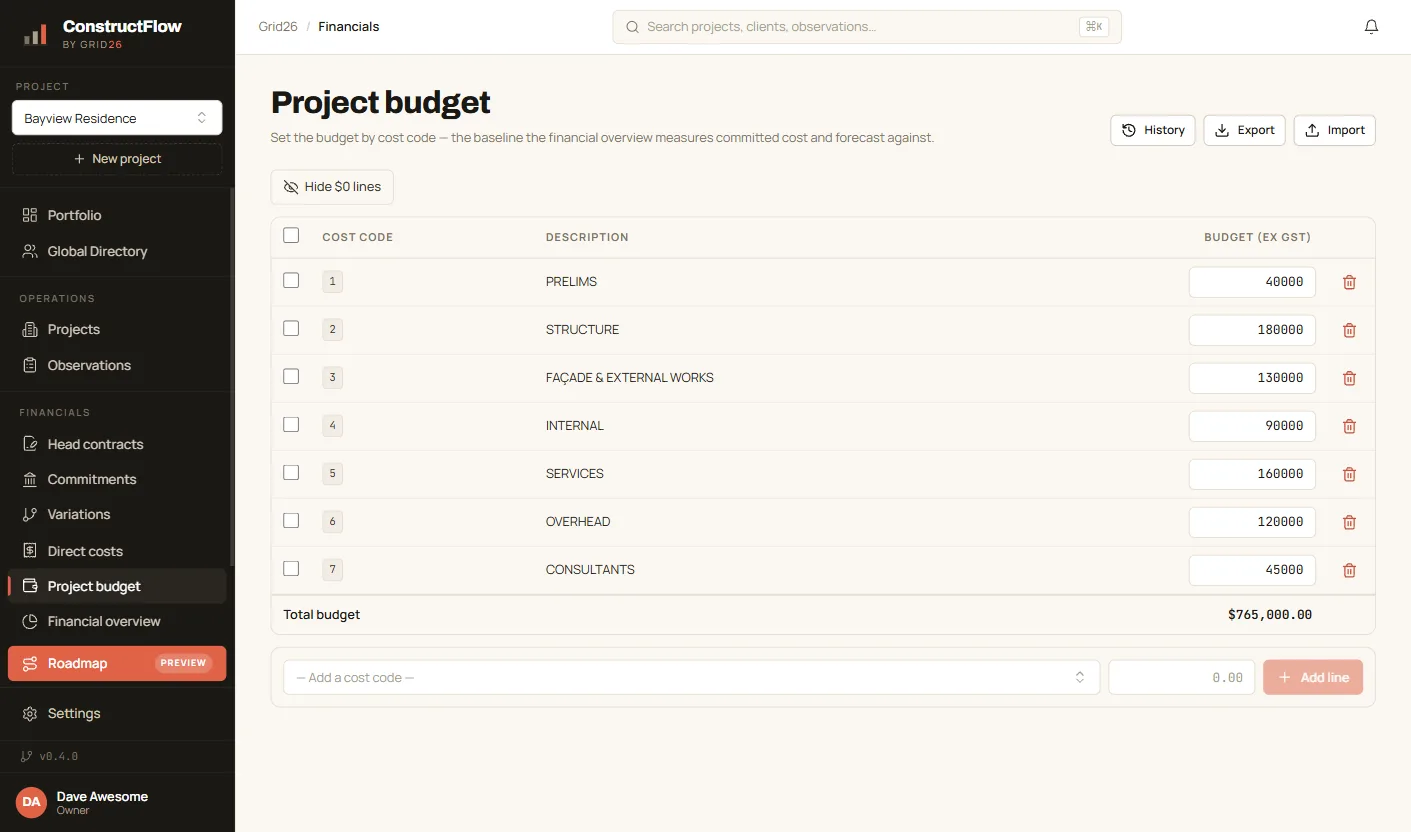Image resolution: width=1411 pixels, height=832 pixels.
Task: Edit the CONSULTANTS budget 45000 field
Action: pyautogui.click(x=1252, y=570)
